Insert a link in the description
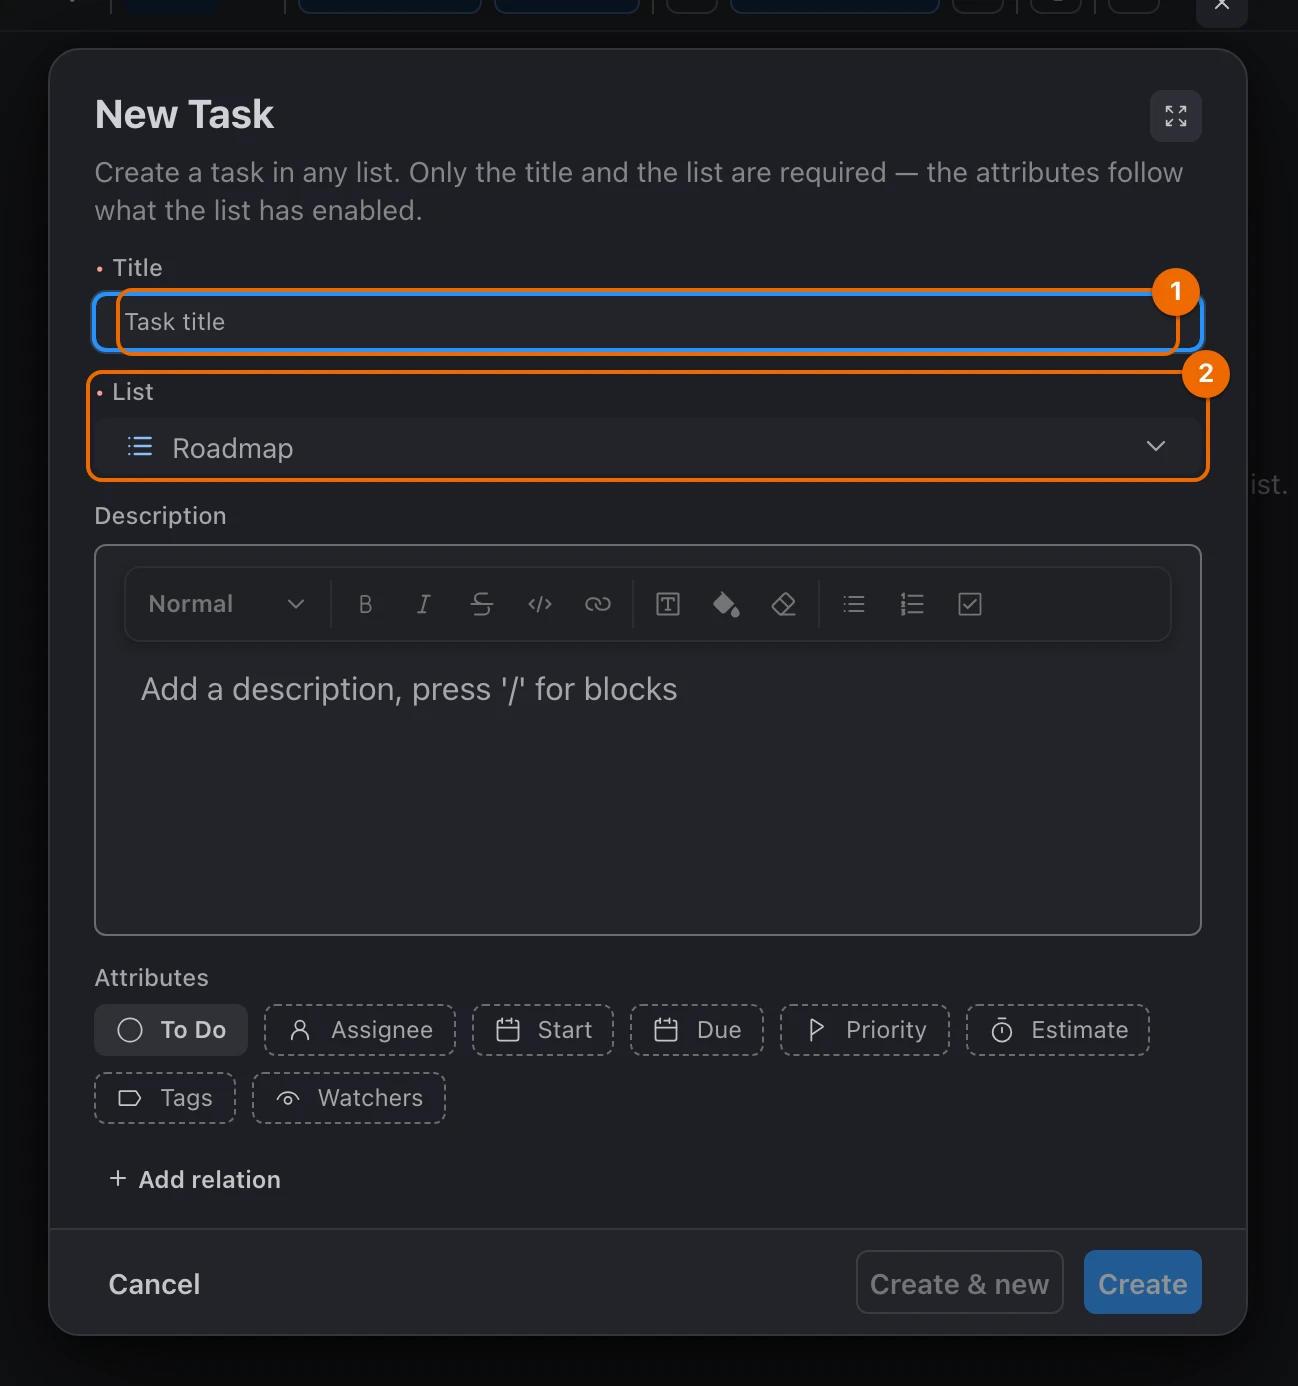The image size is (1298, 1386). 598,604
